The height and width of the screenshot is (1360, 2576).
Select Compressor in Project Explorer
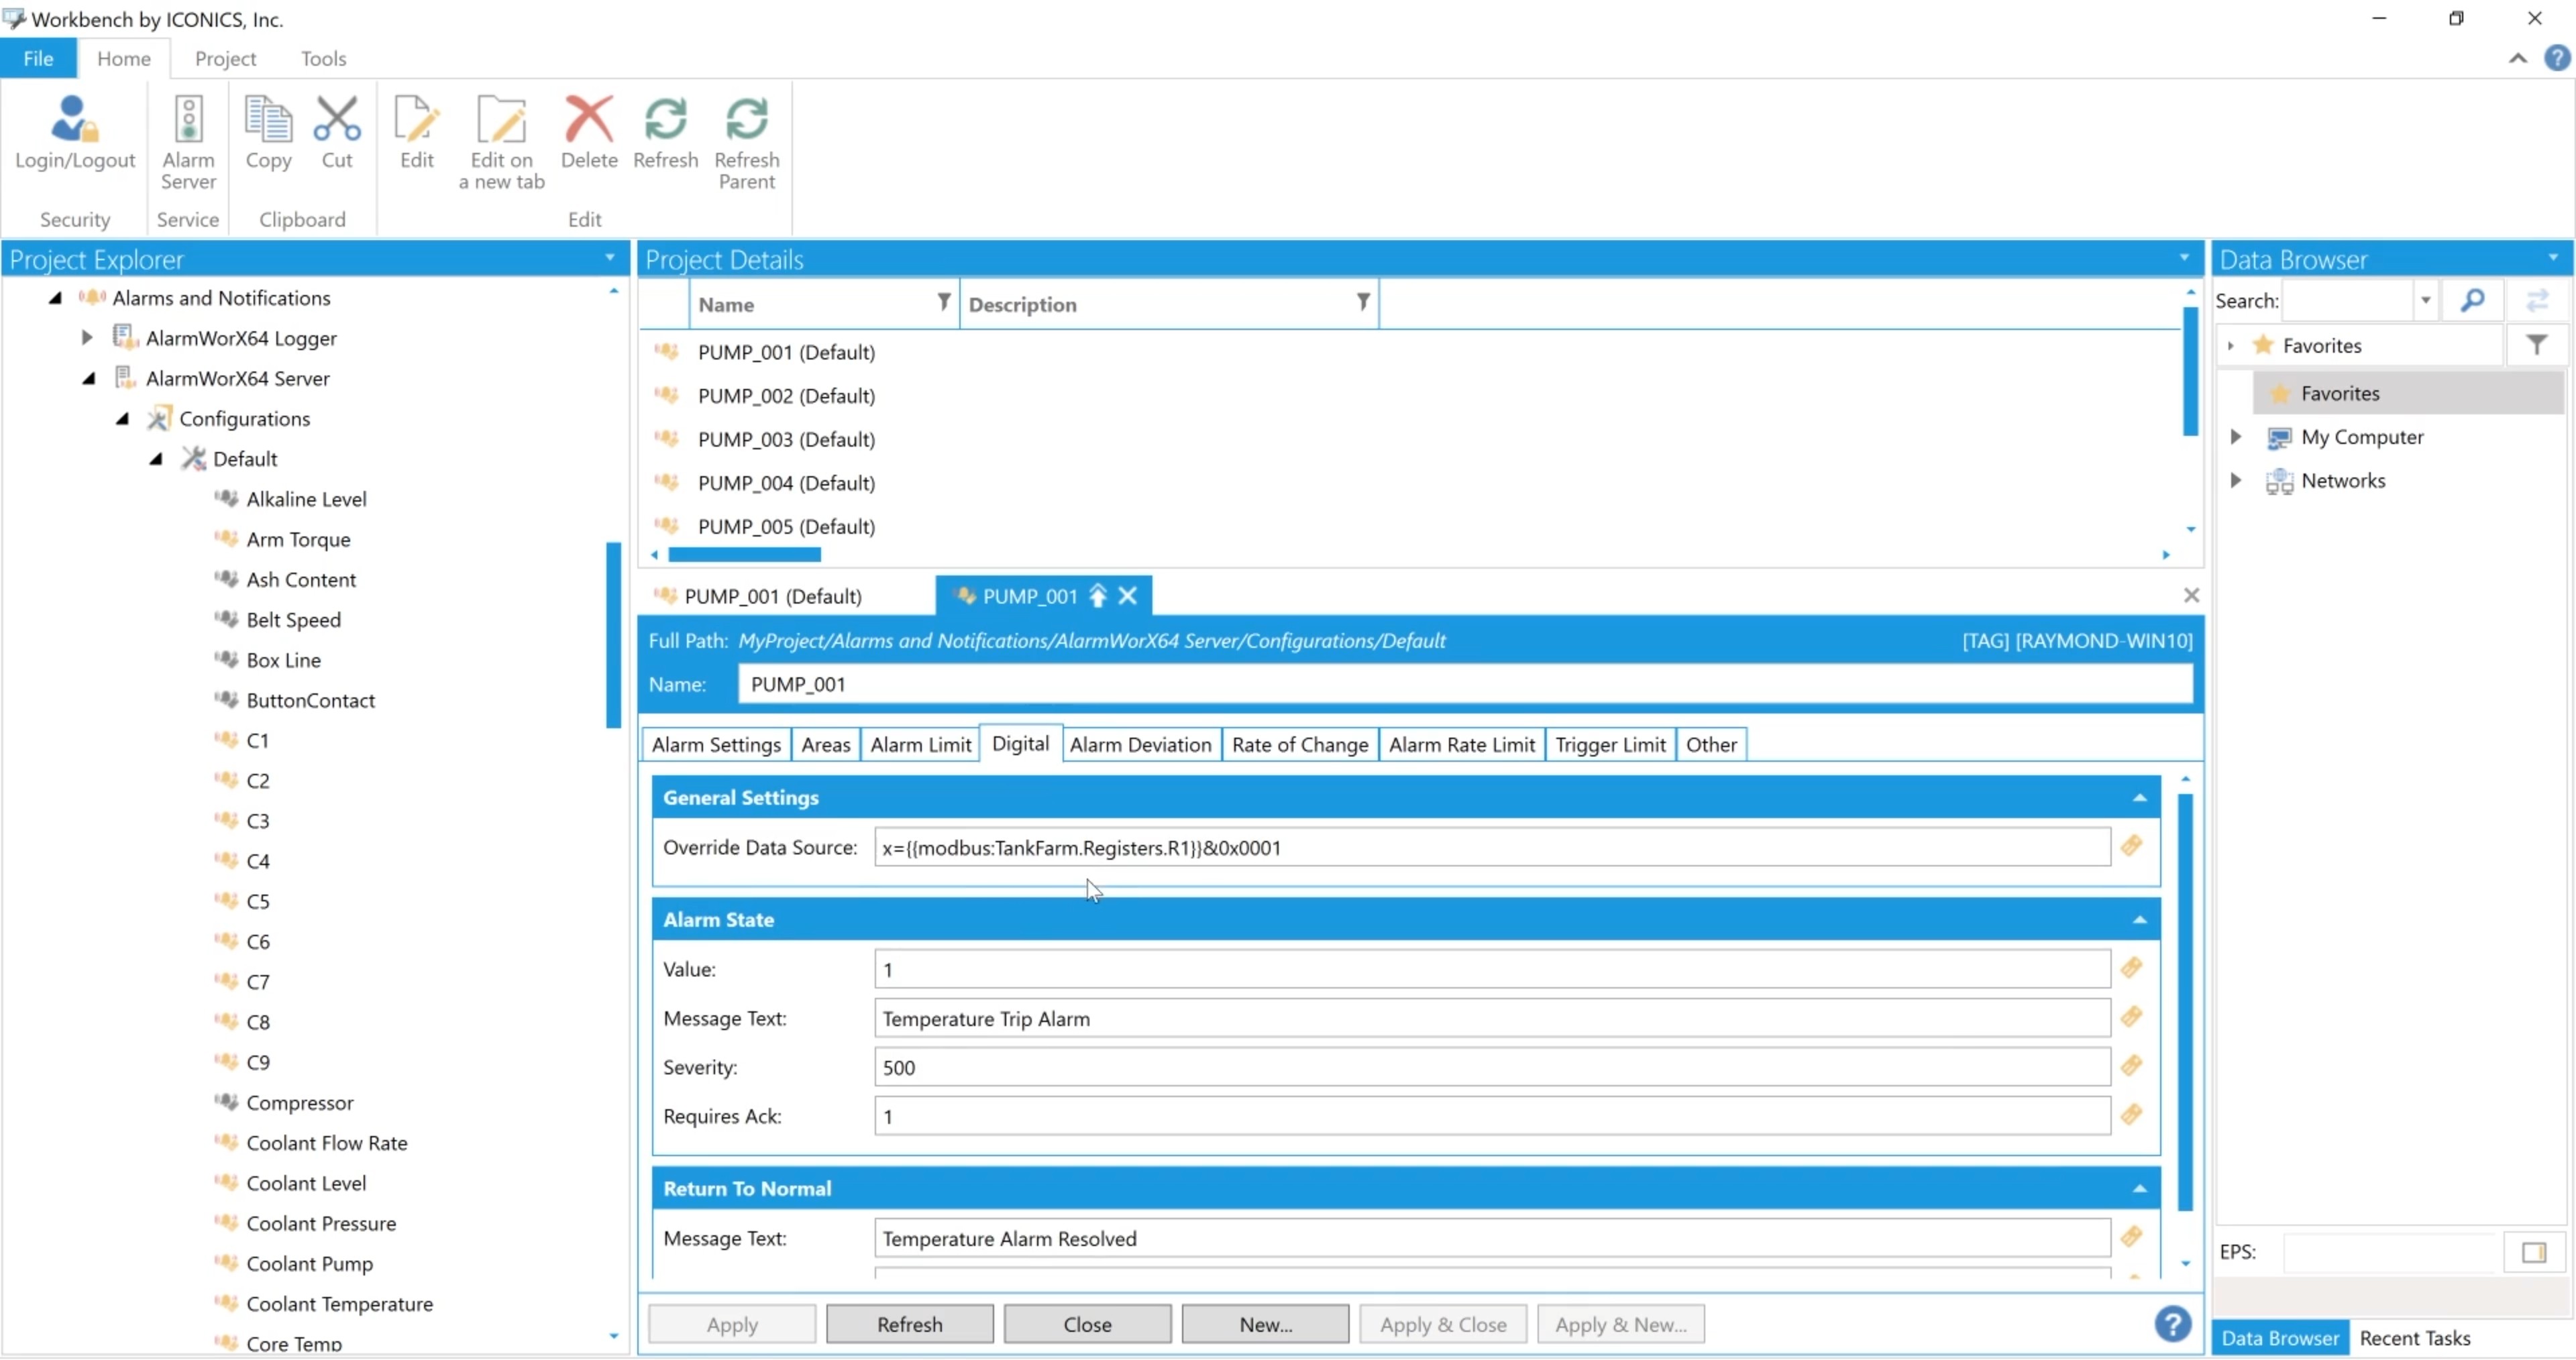(299, 1104)
